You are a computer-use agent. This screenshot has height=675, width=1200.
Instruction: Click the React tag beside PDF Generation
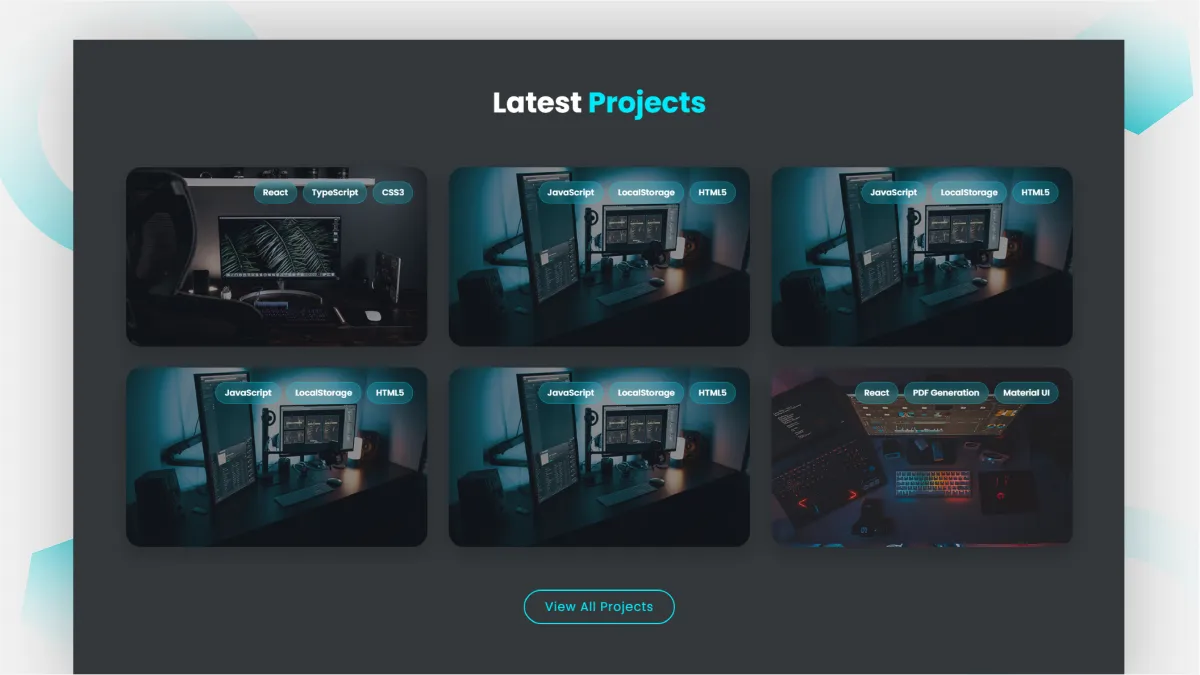(x=877, y=393)
